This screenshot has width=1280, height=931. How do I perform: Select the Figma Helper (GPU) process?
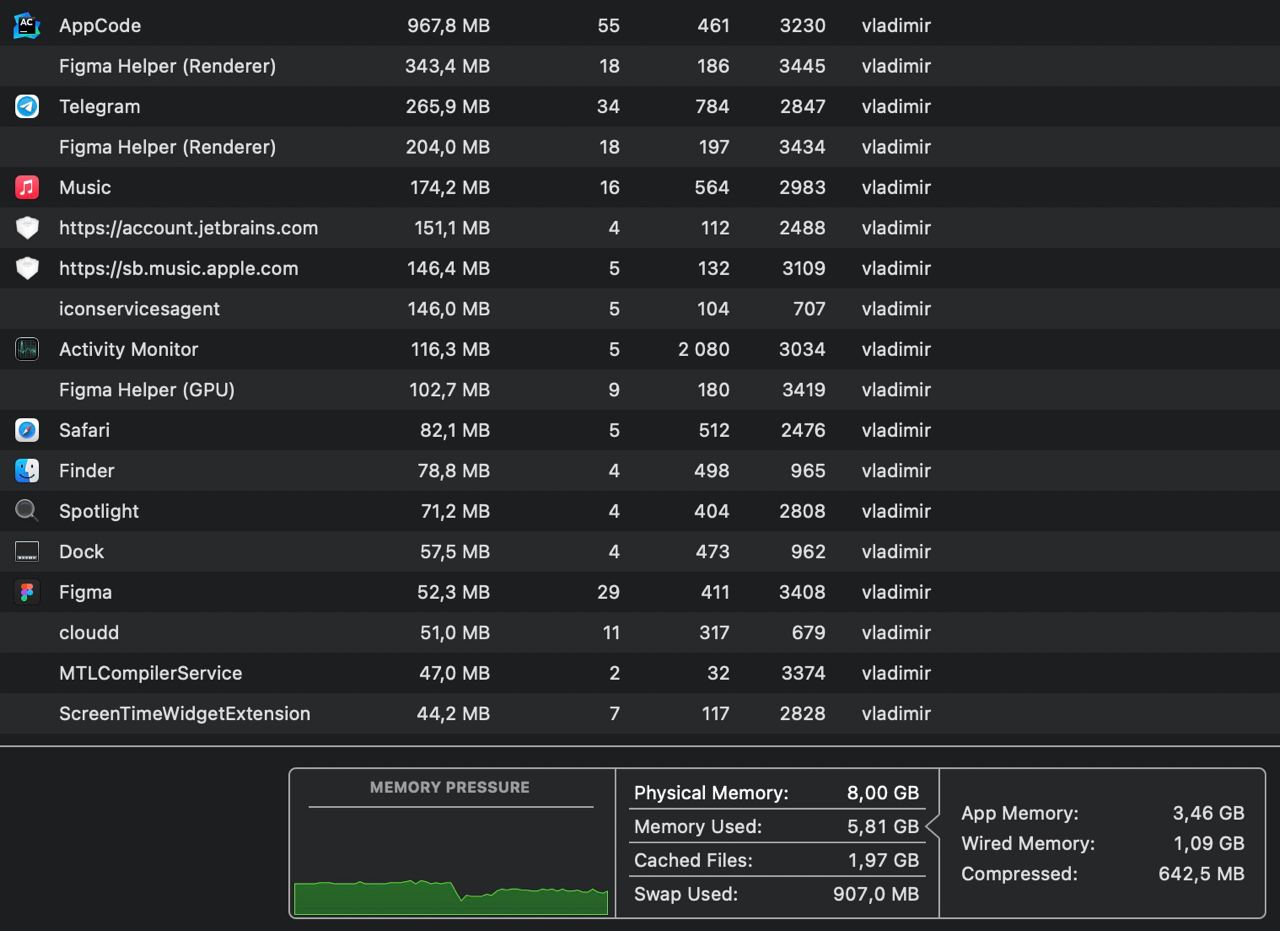[x=147, y=390]
